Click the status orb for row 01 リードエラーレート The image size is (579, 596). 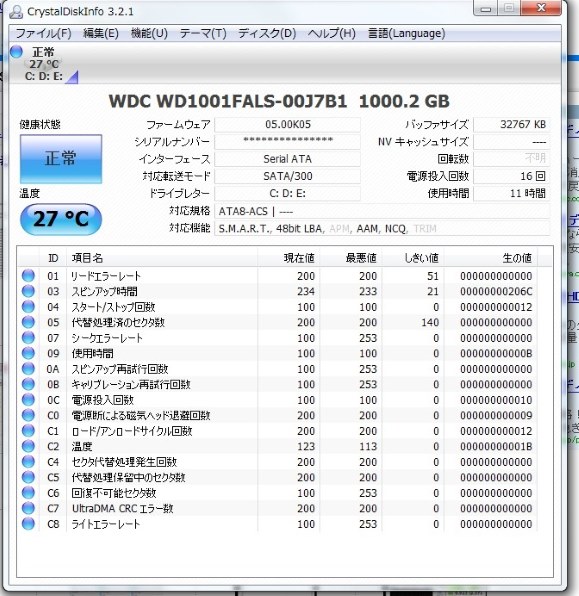tap(28, 276)
